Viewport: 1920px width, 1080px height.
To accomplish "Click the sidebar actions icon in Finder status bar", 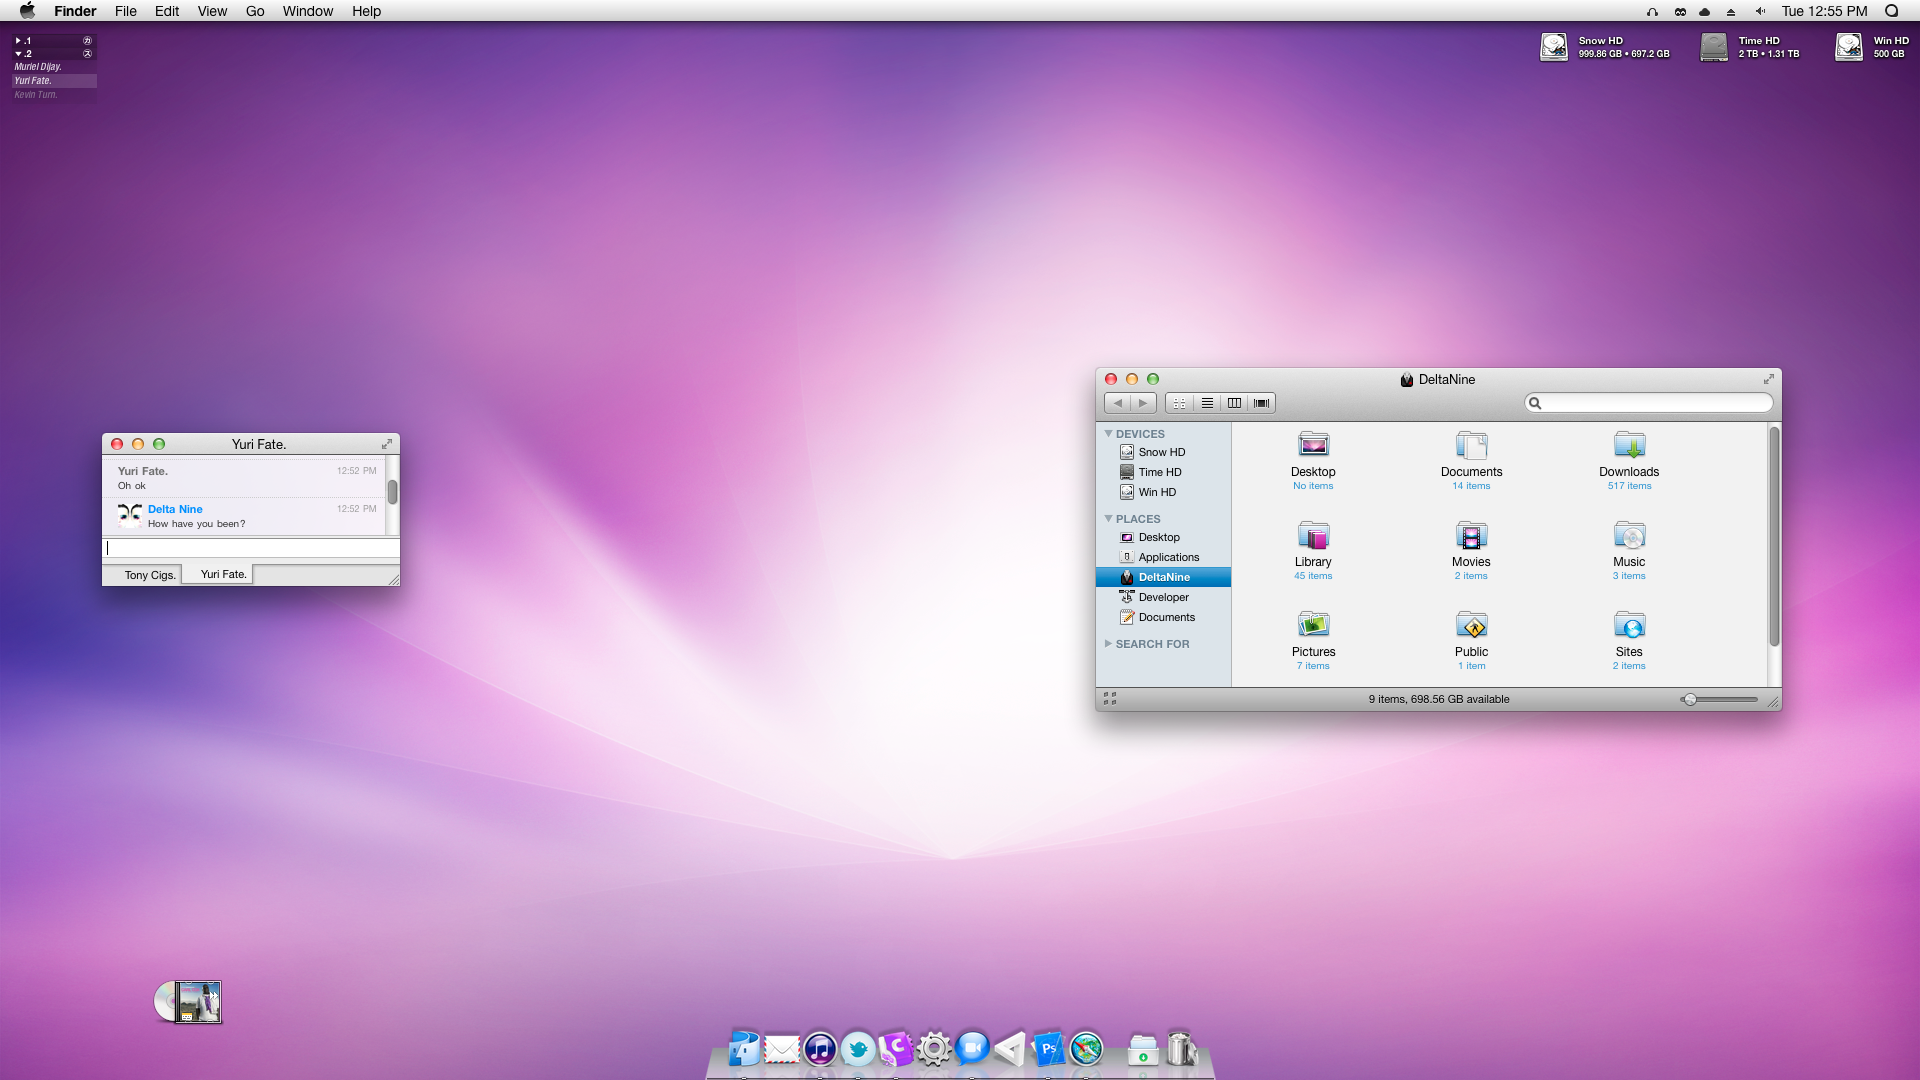I will coord(1110,699).
